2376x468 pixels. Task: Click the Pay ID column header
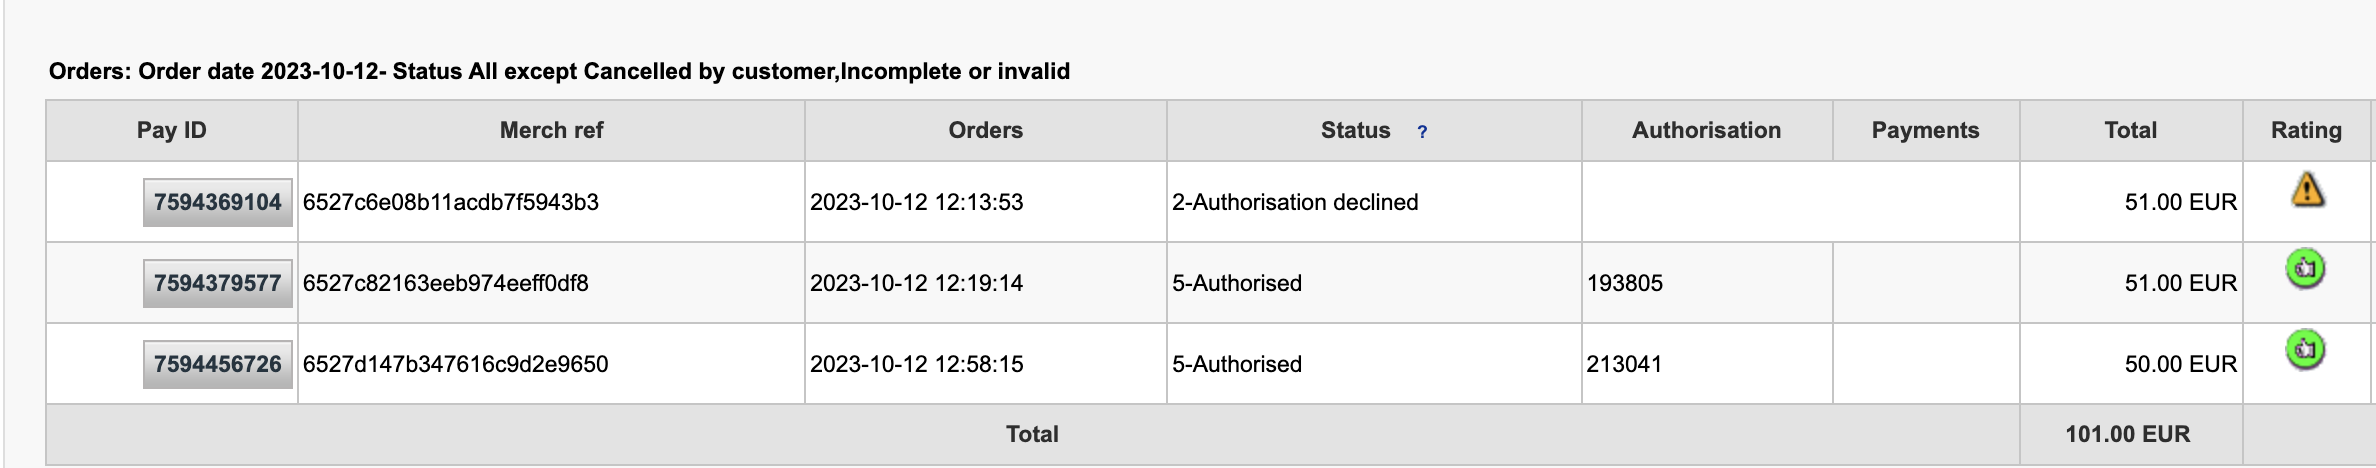pyautogui.click(x=172, y=130)
